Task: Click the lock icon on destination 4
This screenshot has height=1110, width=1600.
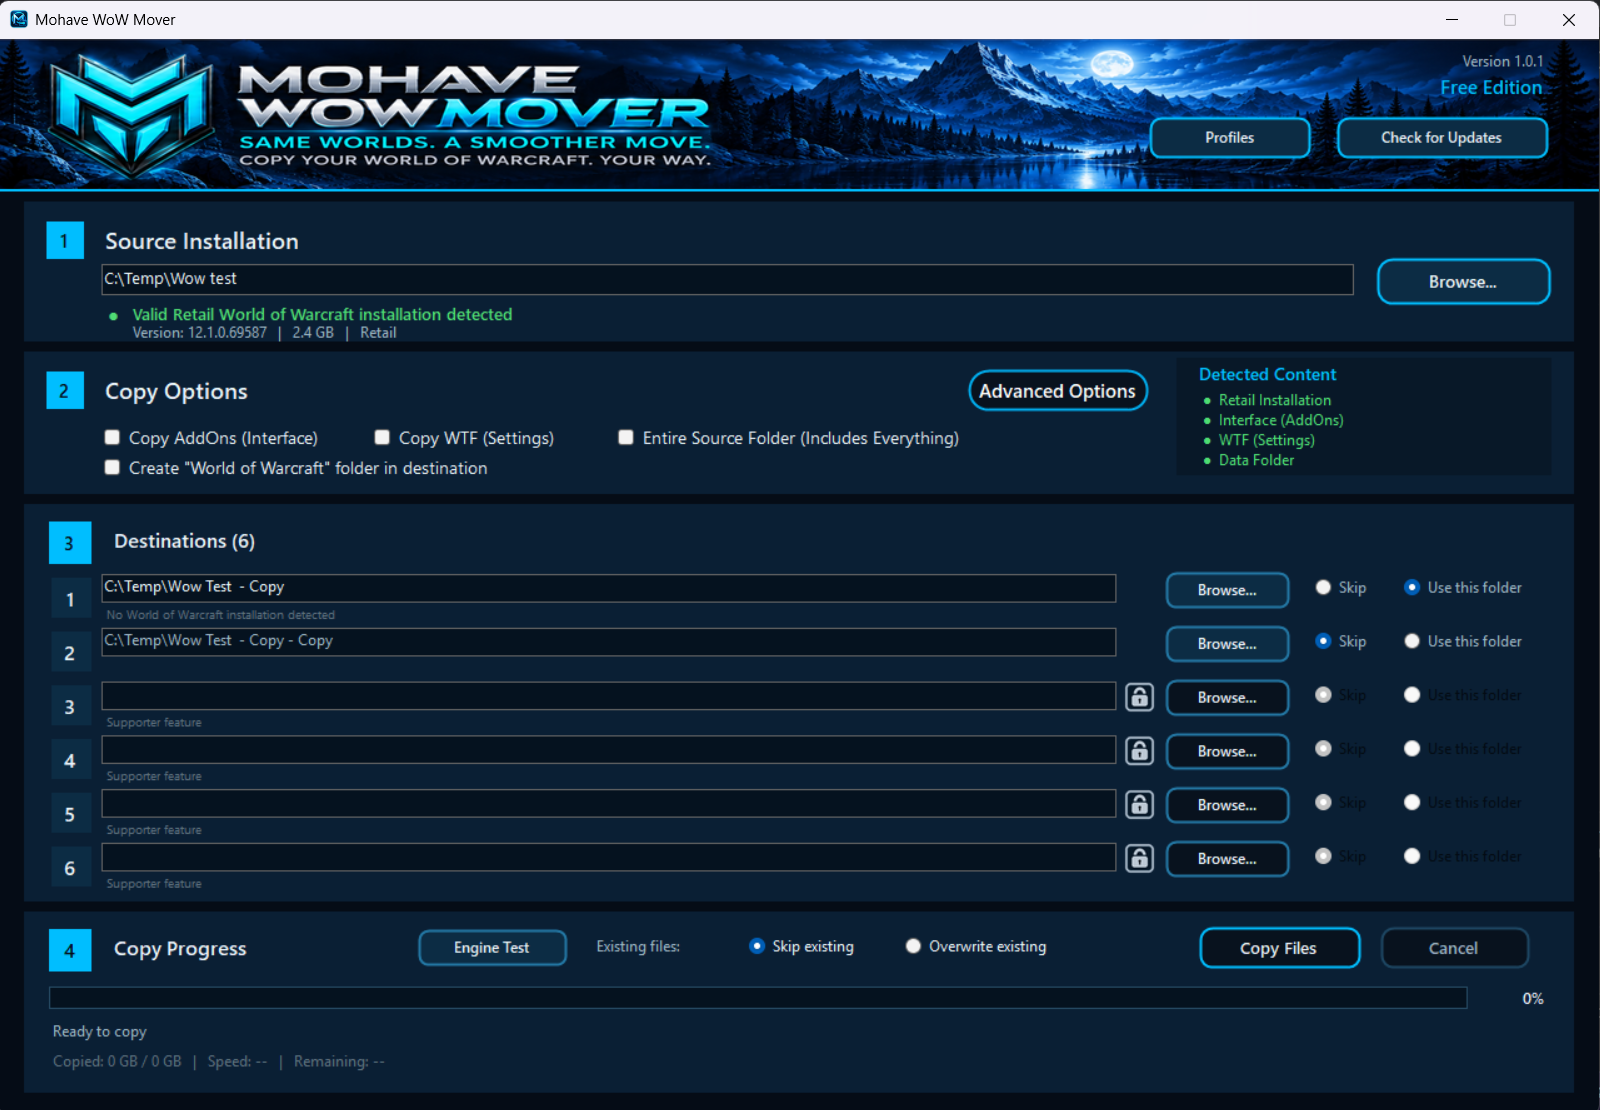Action: click(x=1140, y=751)
